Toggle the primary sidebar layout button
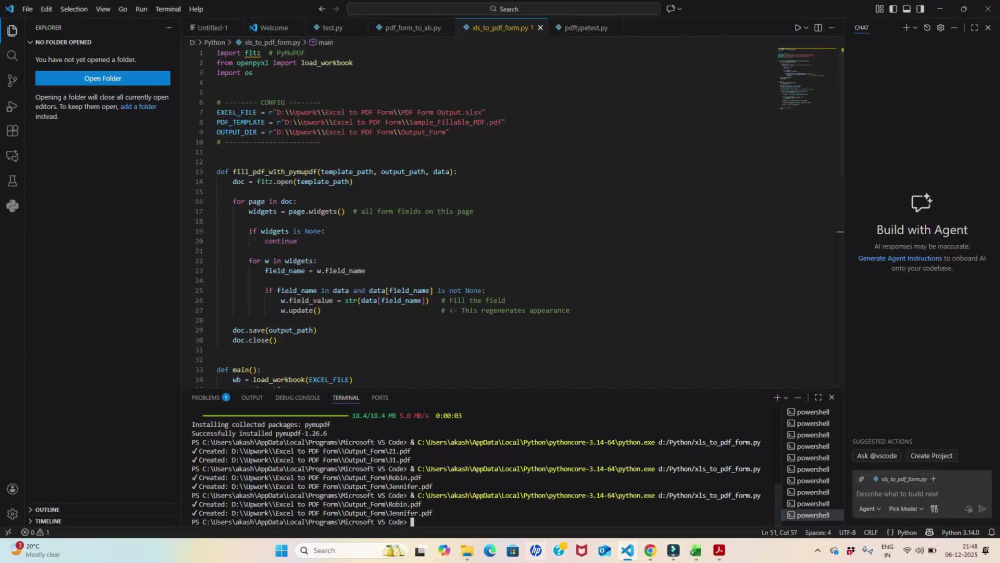Screen dimensions: 1000x563 tap(893, 9)
